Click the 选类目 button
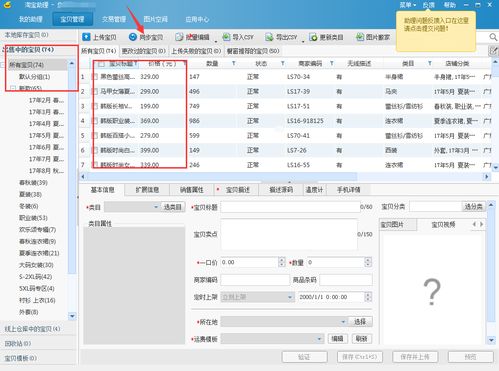Screen dimensions: 499x371 (x=173, y=207)
